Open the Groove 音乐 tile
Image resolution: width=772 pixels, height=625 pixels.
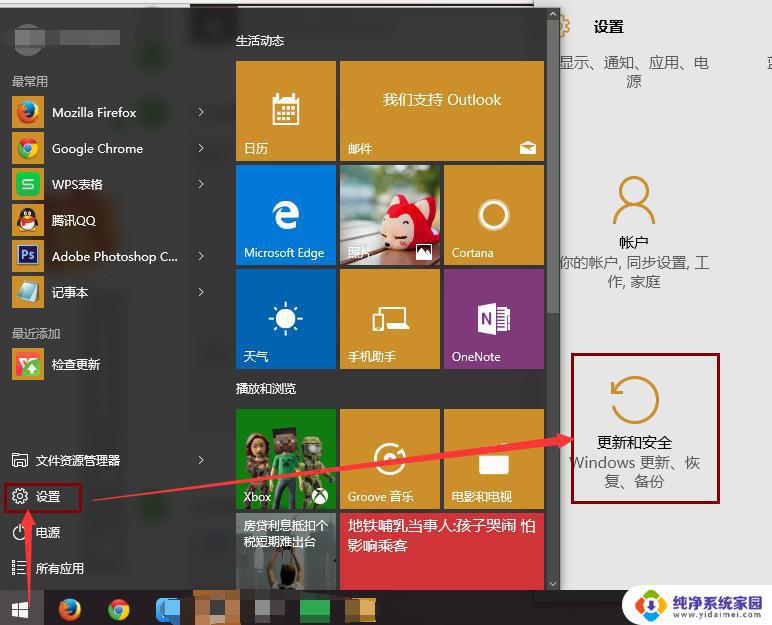pyautogui.click(x=389, y=459)
